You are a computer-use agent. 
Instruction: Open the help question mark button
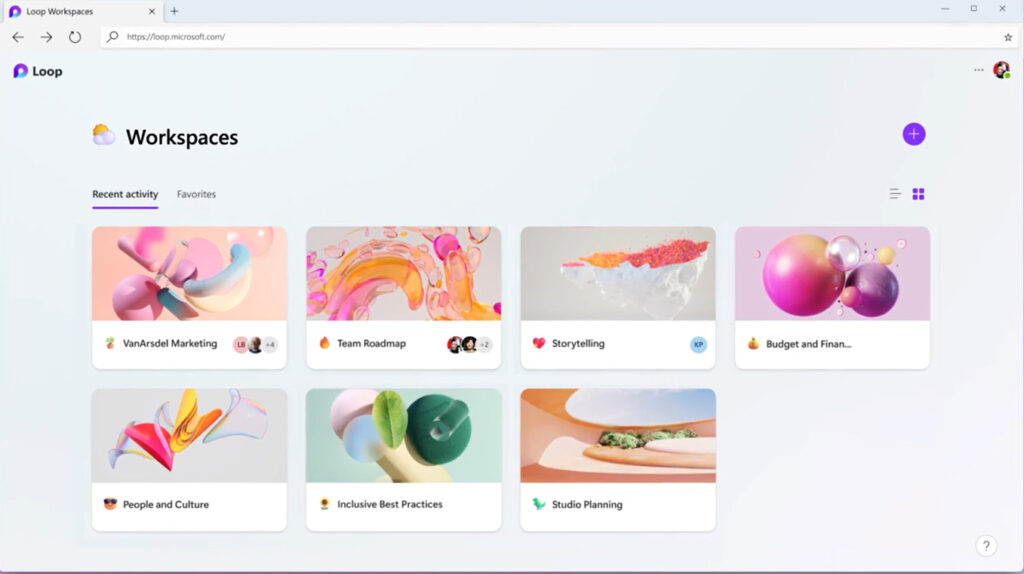[986, 545]
